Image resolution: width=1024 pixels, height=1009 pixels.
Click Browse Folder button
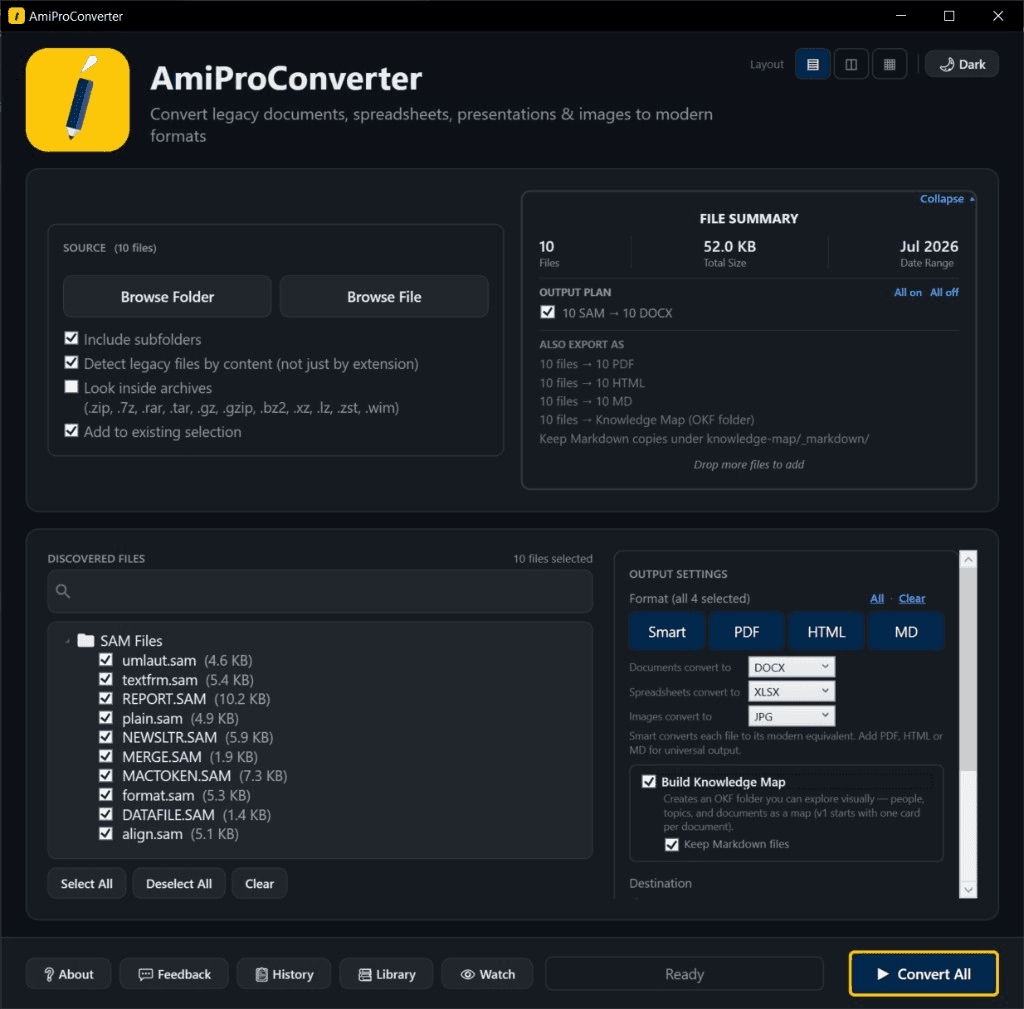(167, 296)
